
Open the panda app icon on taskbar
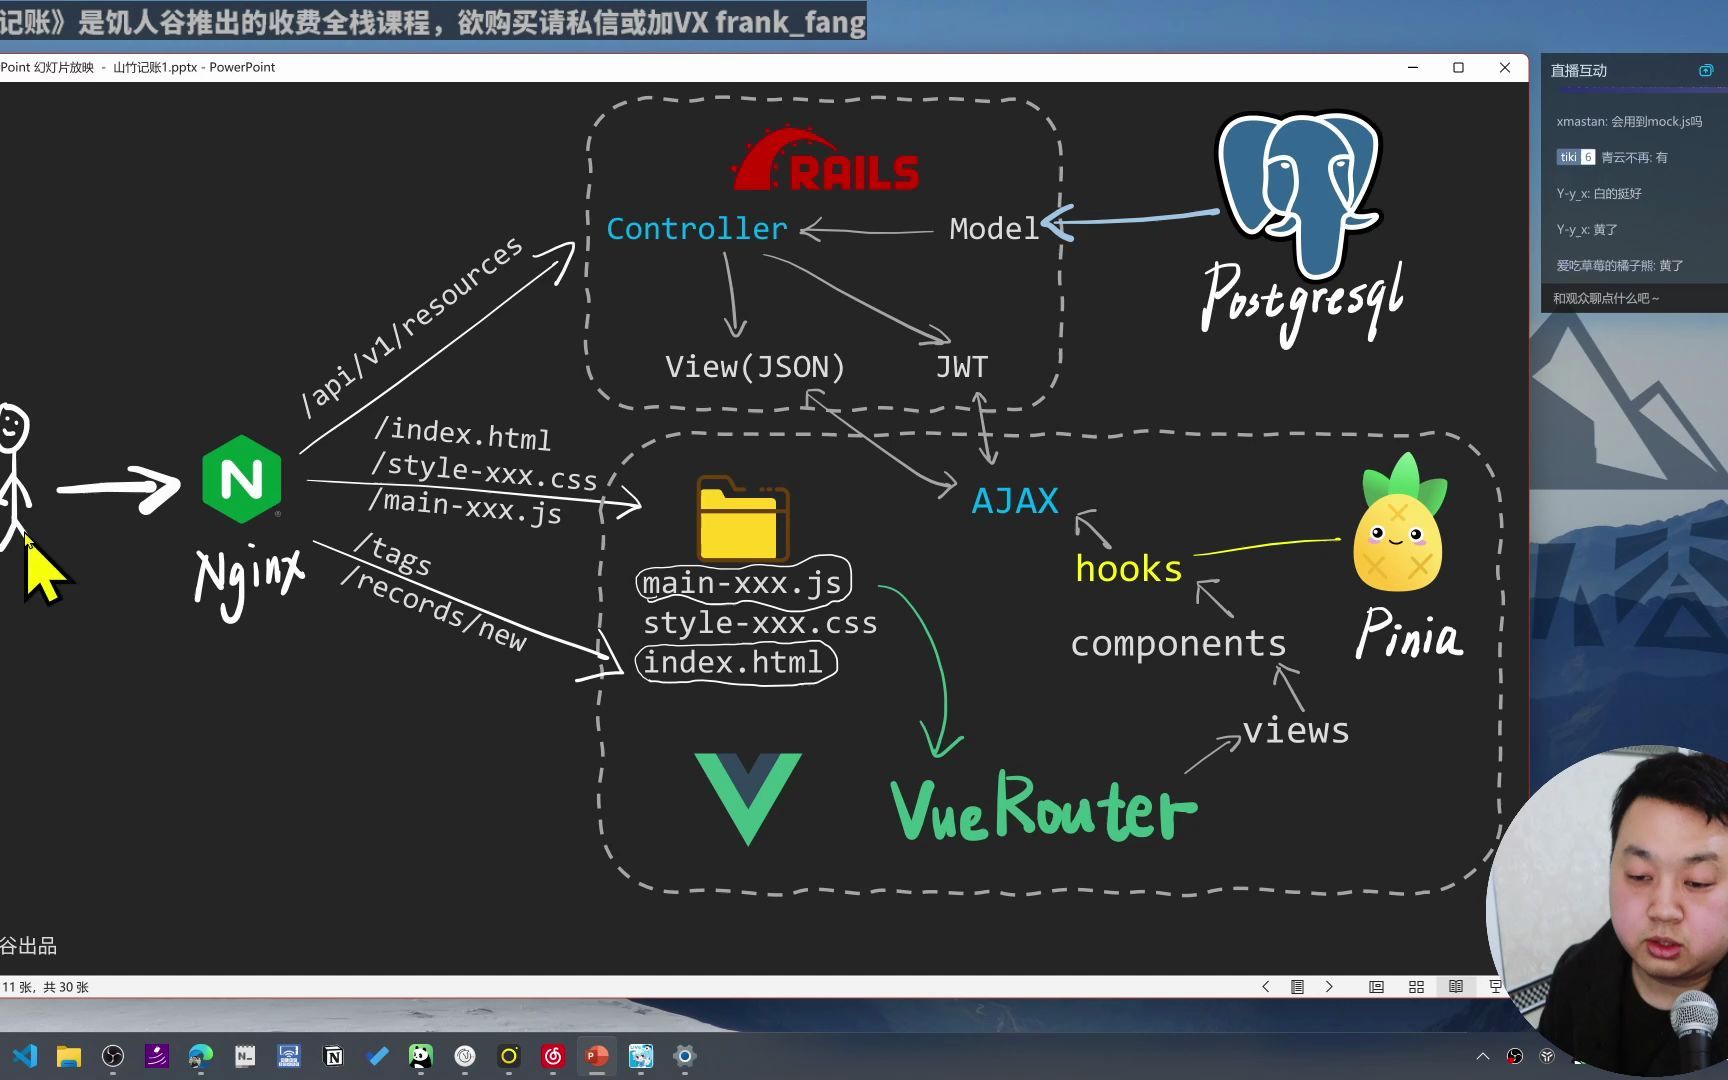point(421,1056)
